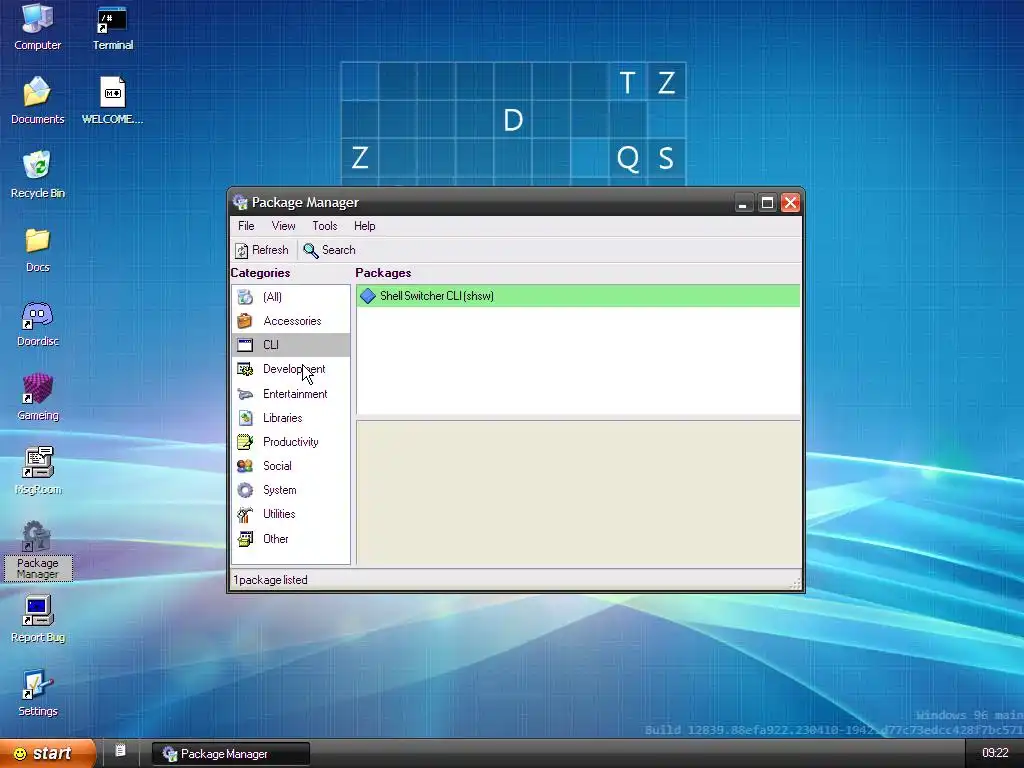Viewport: 1024px width, 768px height.
Task: Select the (All) category
Action: (291, 297)
